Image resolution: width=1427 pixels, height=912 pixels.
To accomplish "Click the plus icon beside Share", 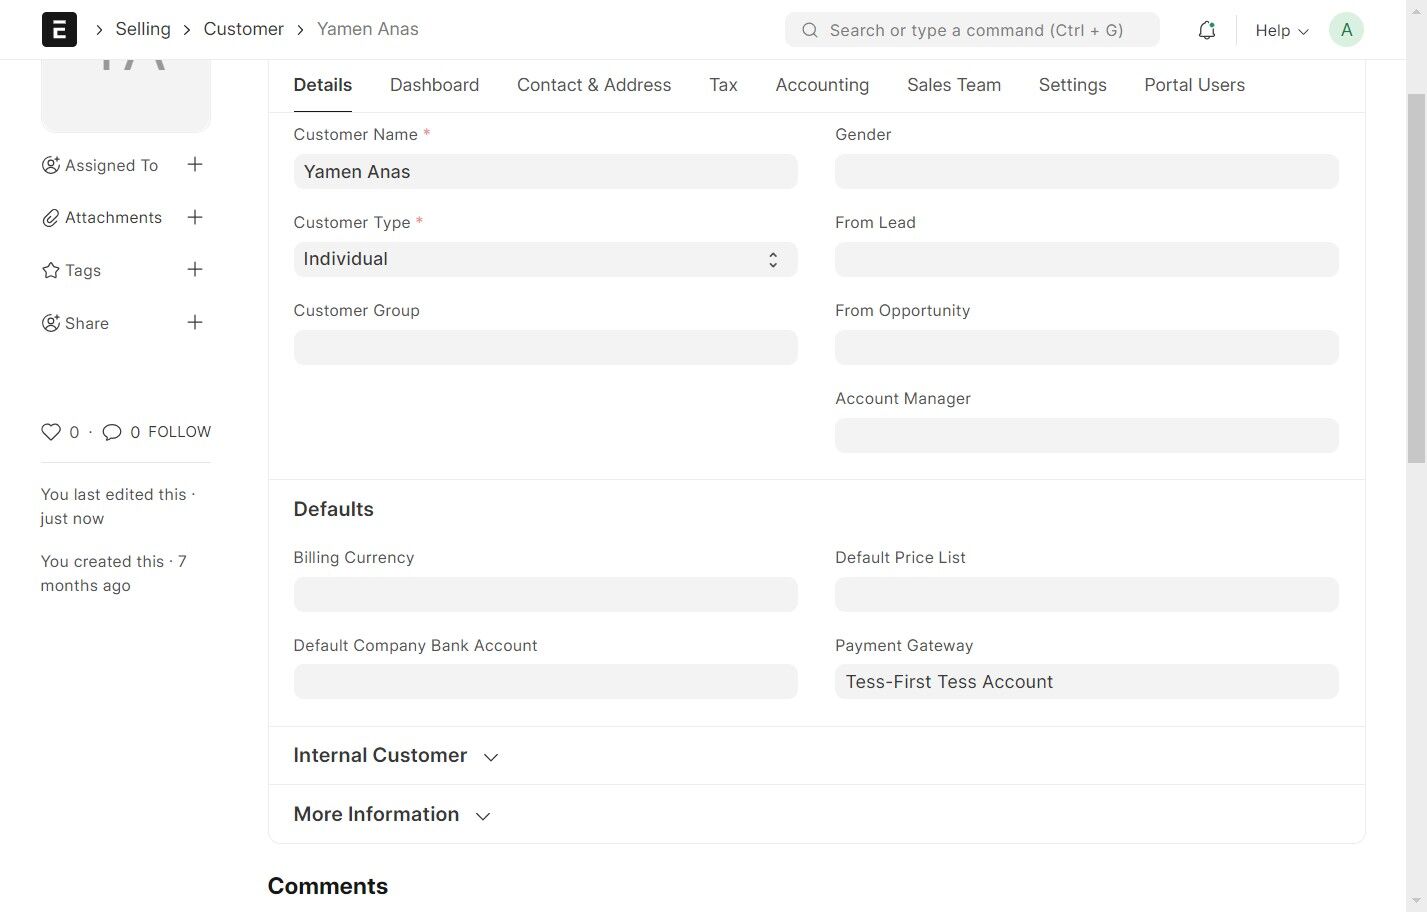I will point(195,323).
